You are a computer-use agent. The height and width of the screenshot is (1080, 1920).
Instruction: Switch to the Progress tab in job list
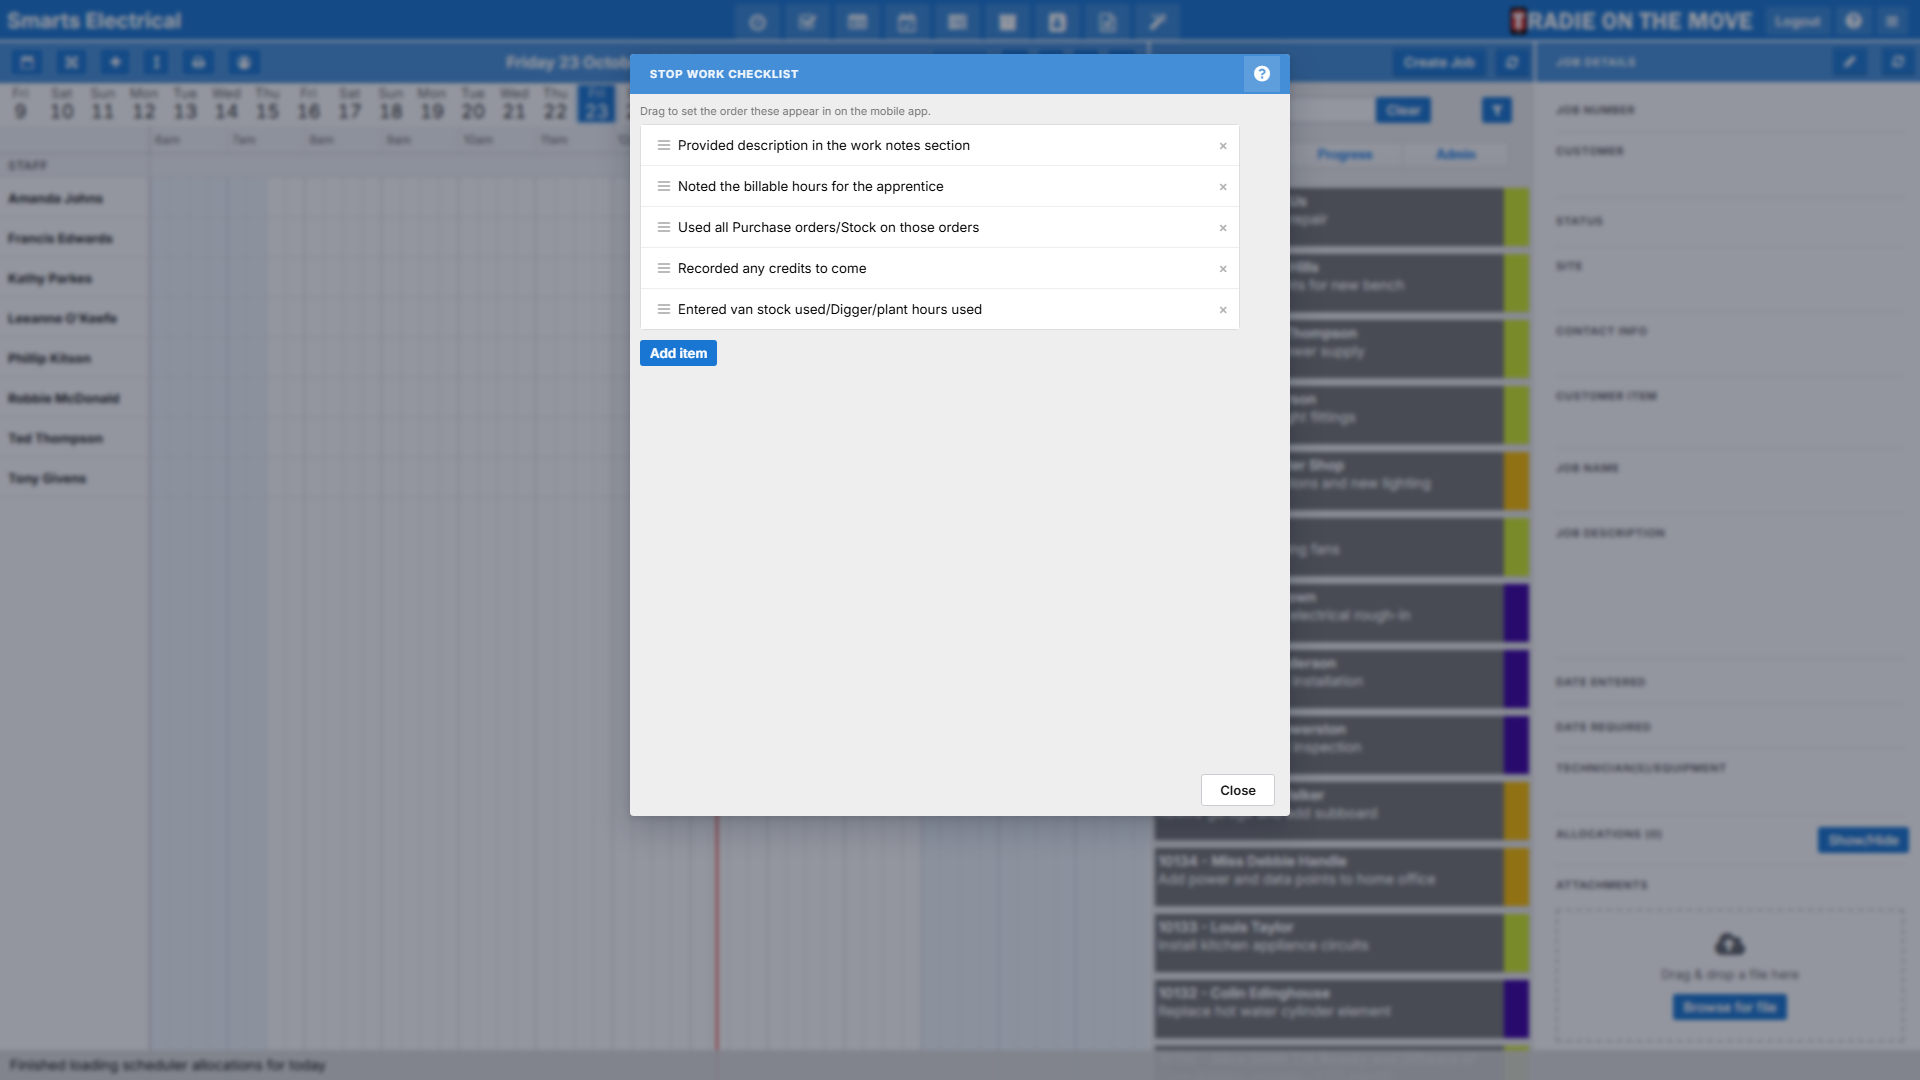(x=1344, y=154)
